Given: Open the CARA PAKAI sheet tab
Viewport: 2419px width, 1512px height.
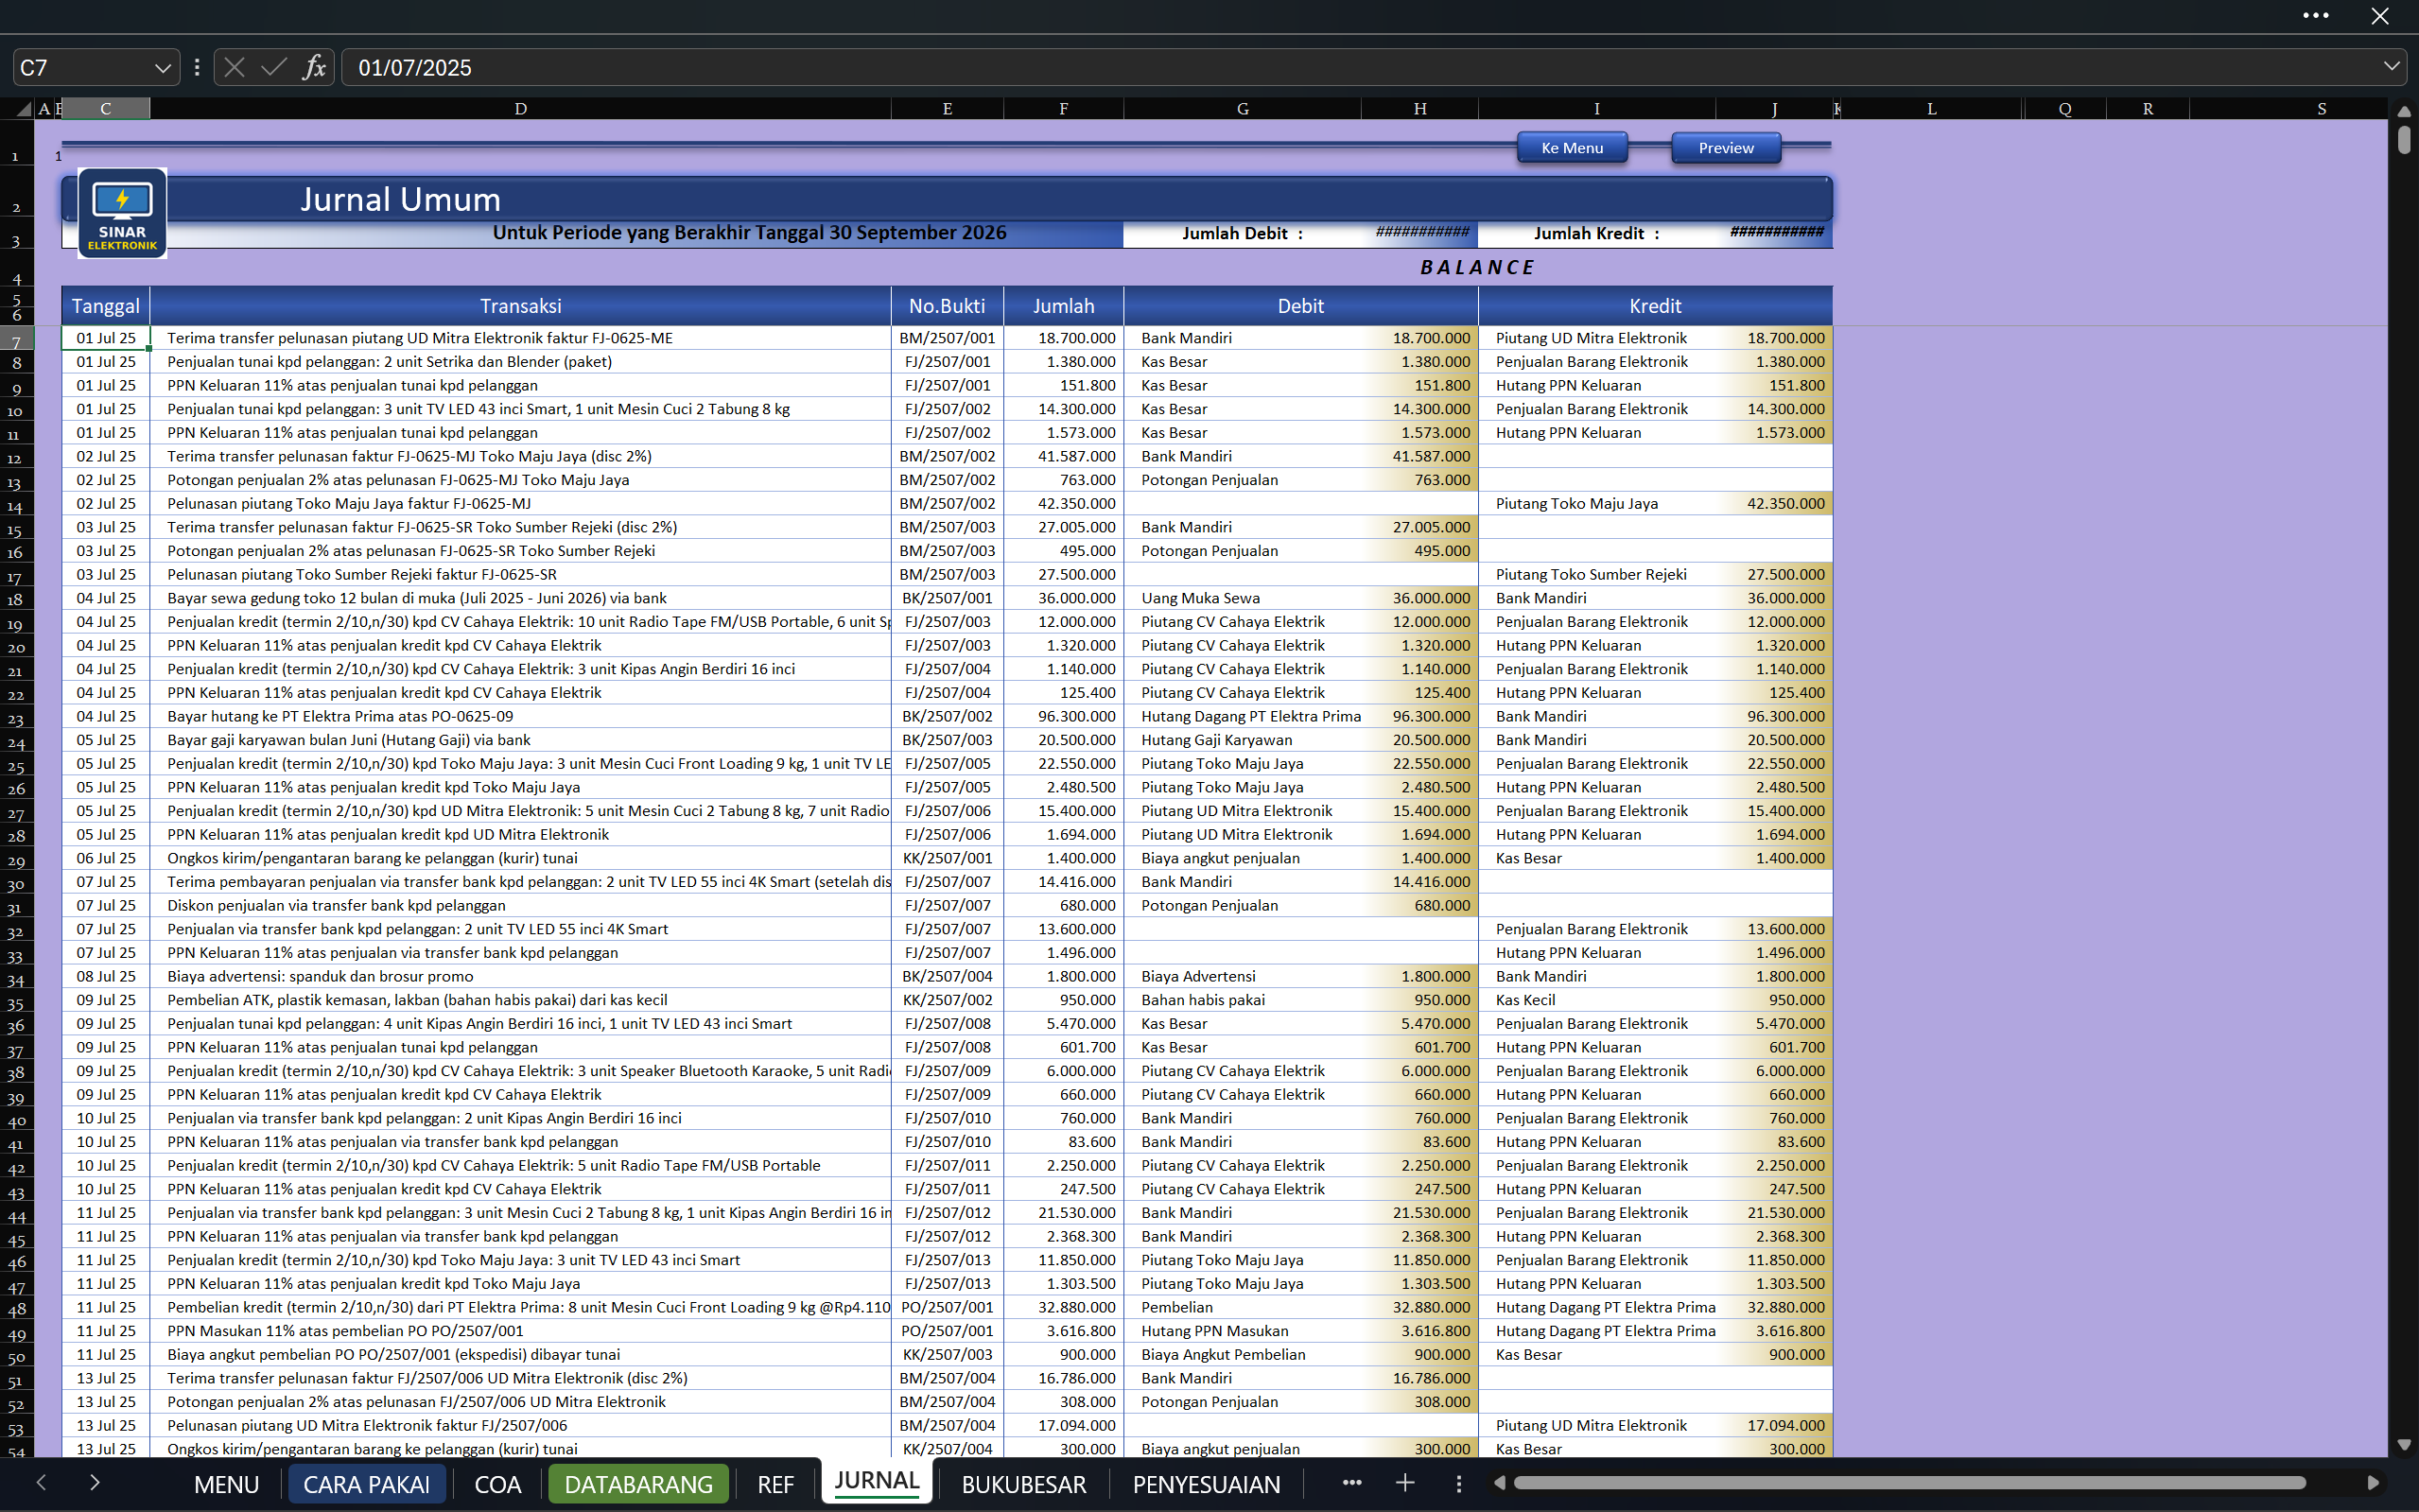Looking at the screenshot, I should tap(366, 1484).
